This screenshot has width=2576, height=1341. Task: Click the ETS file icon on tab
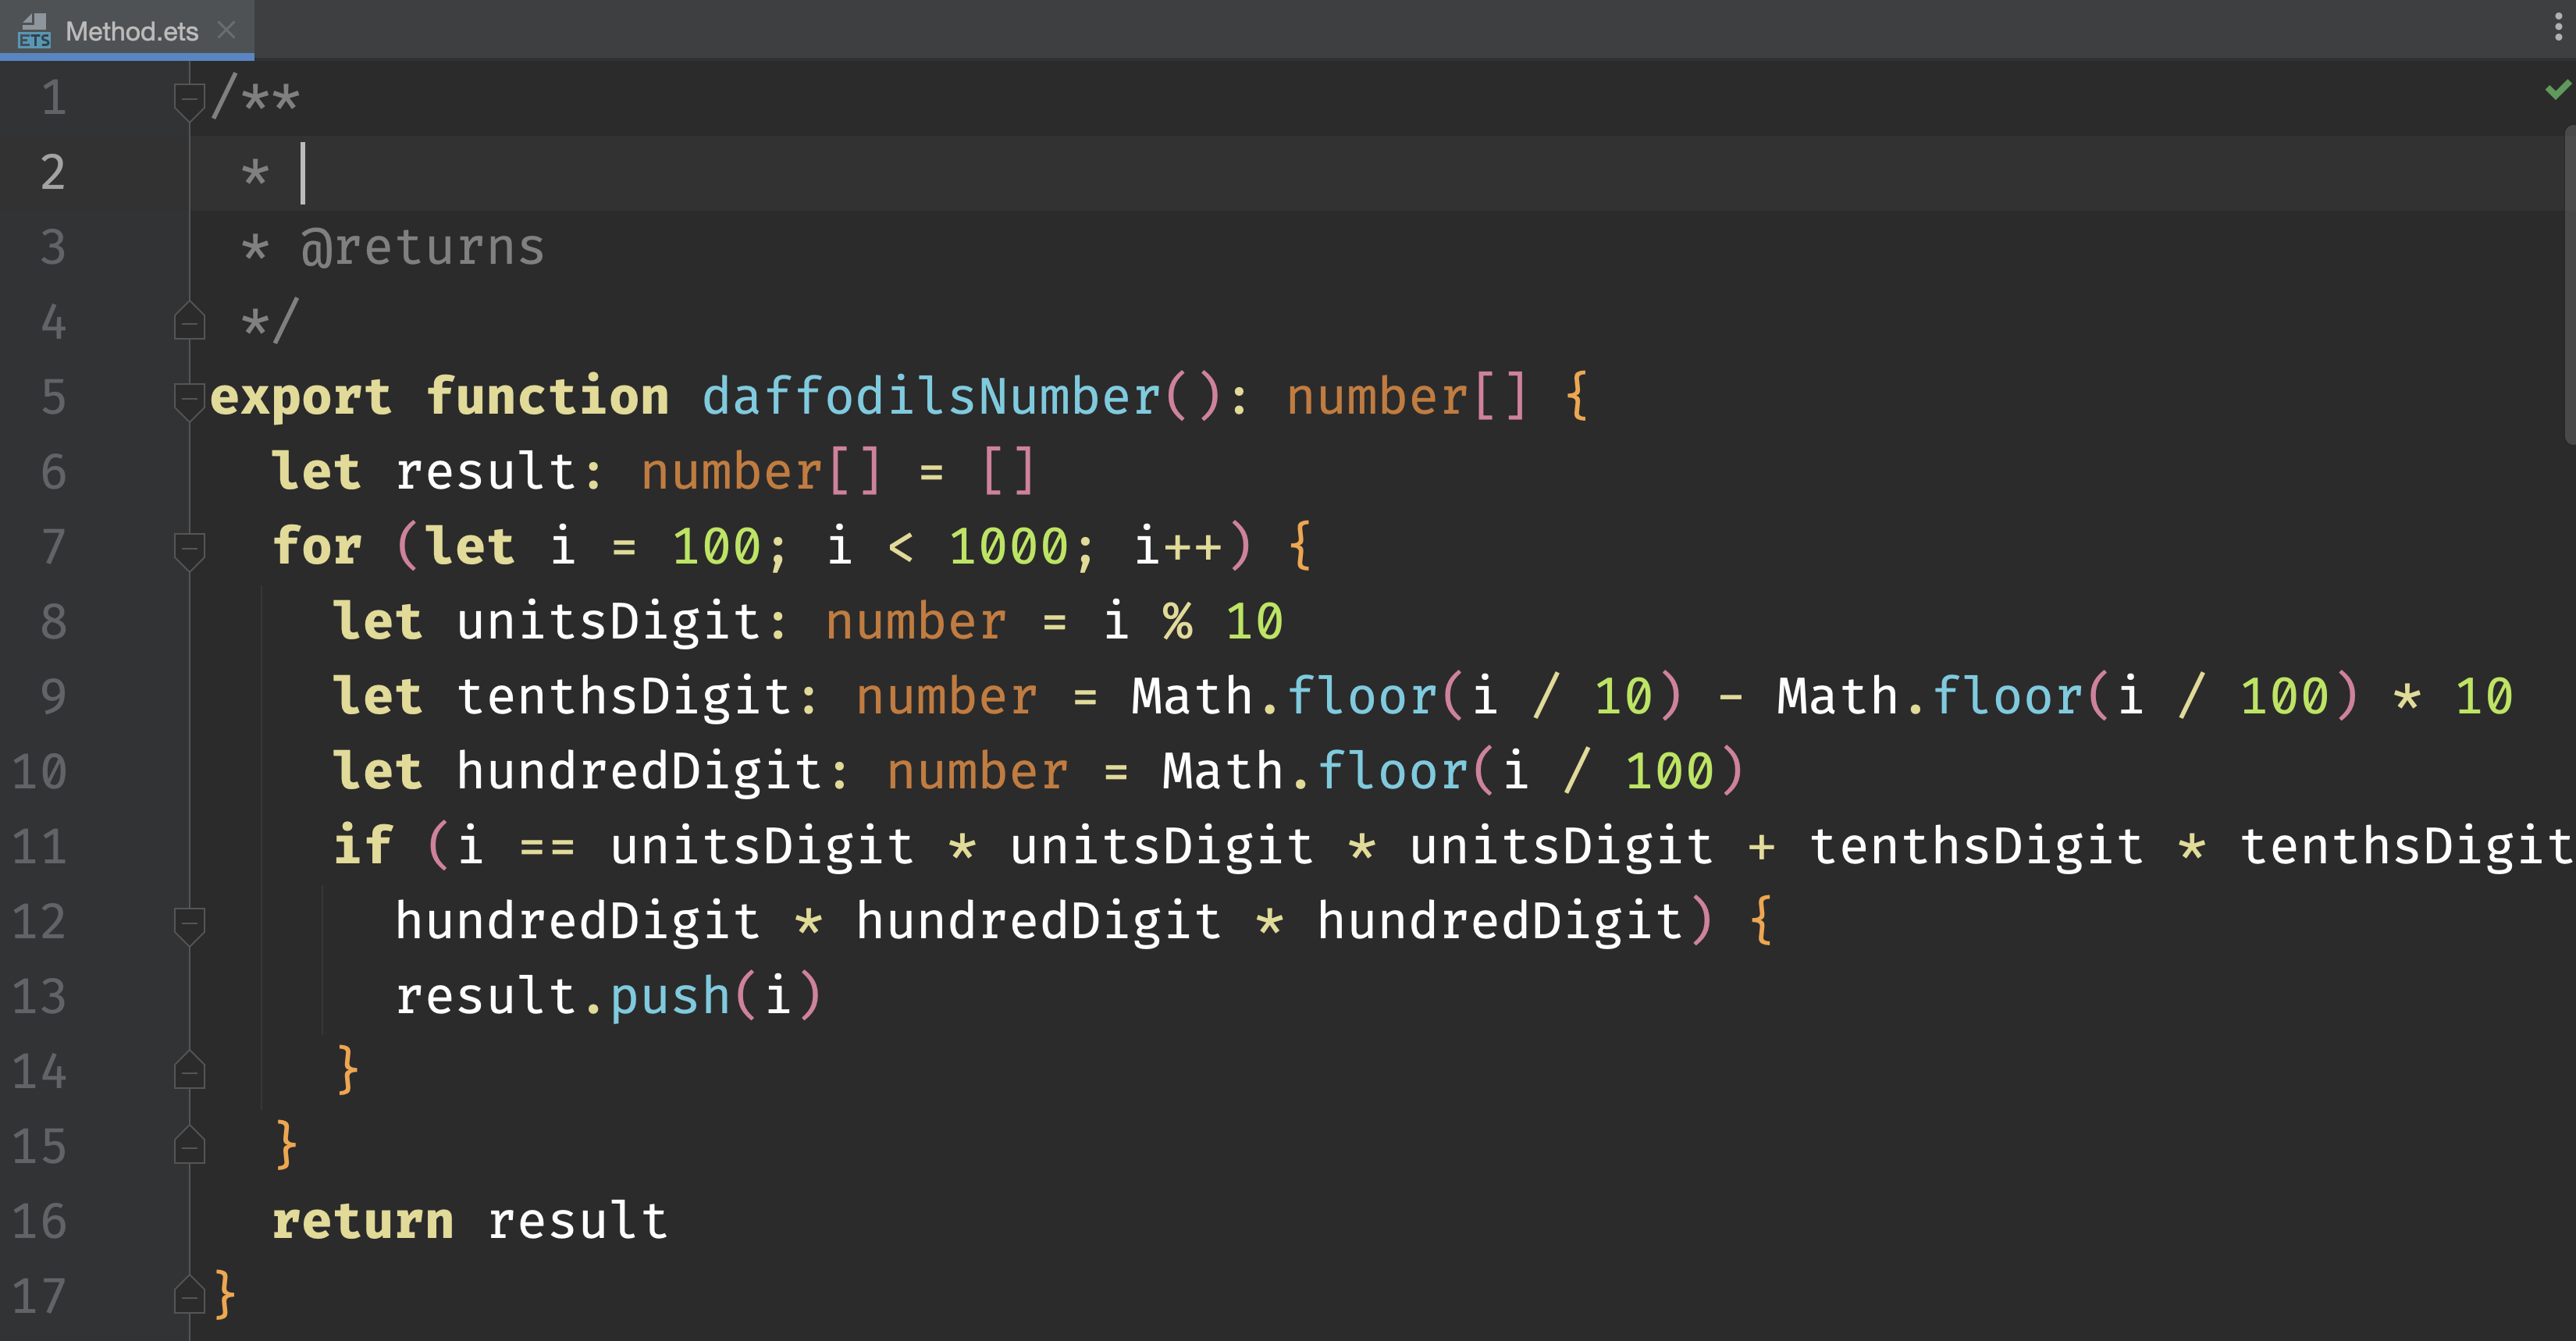[34, 31]
